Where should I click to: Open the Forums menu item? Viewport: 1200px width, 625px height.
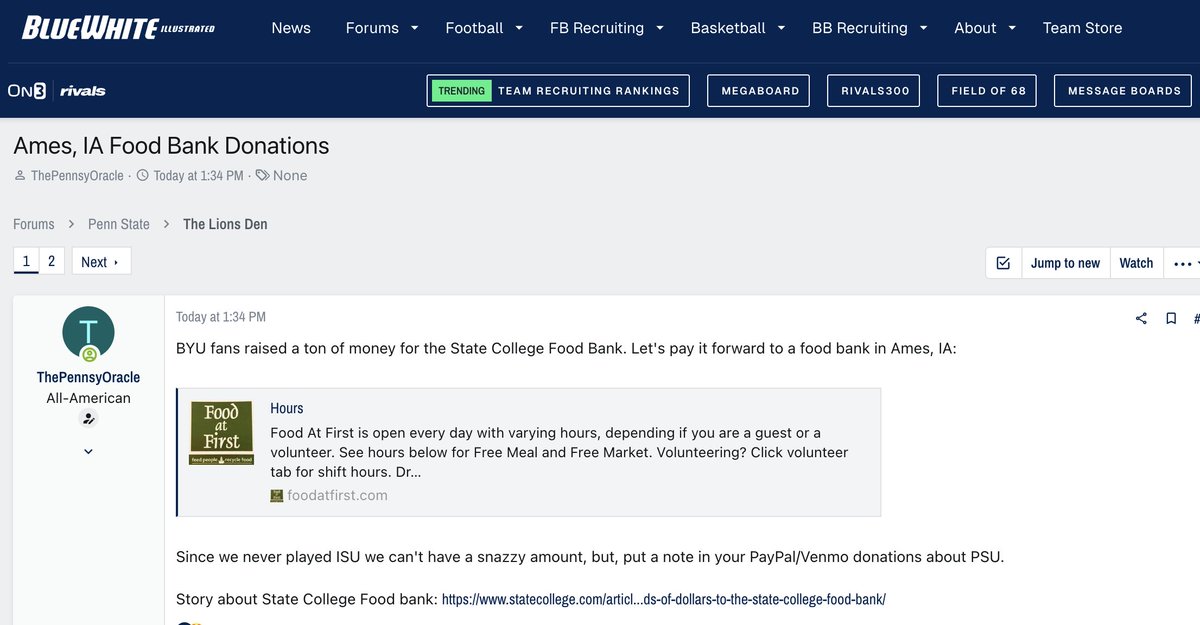[372, 28]
